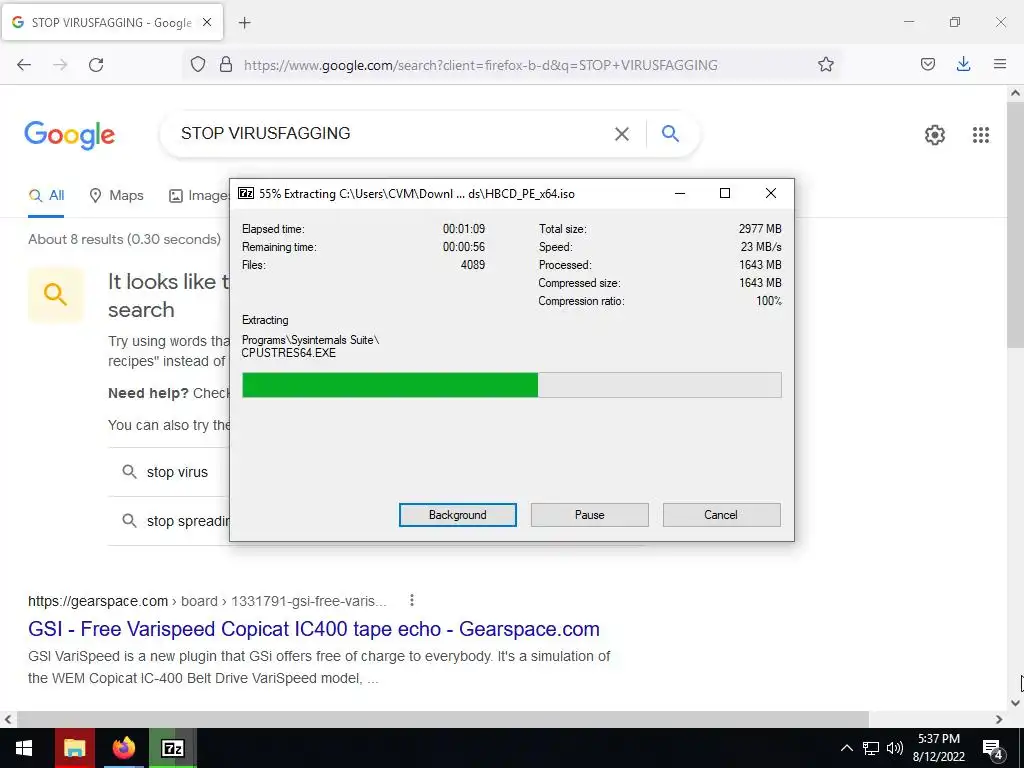Open the taskbar clock and date
This screenshot has height=768, width=1024.
pos(938,748)
